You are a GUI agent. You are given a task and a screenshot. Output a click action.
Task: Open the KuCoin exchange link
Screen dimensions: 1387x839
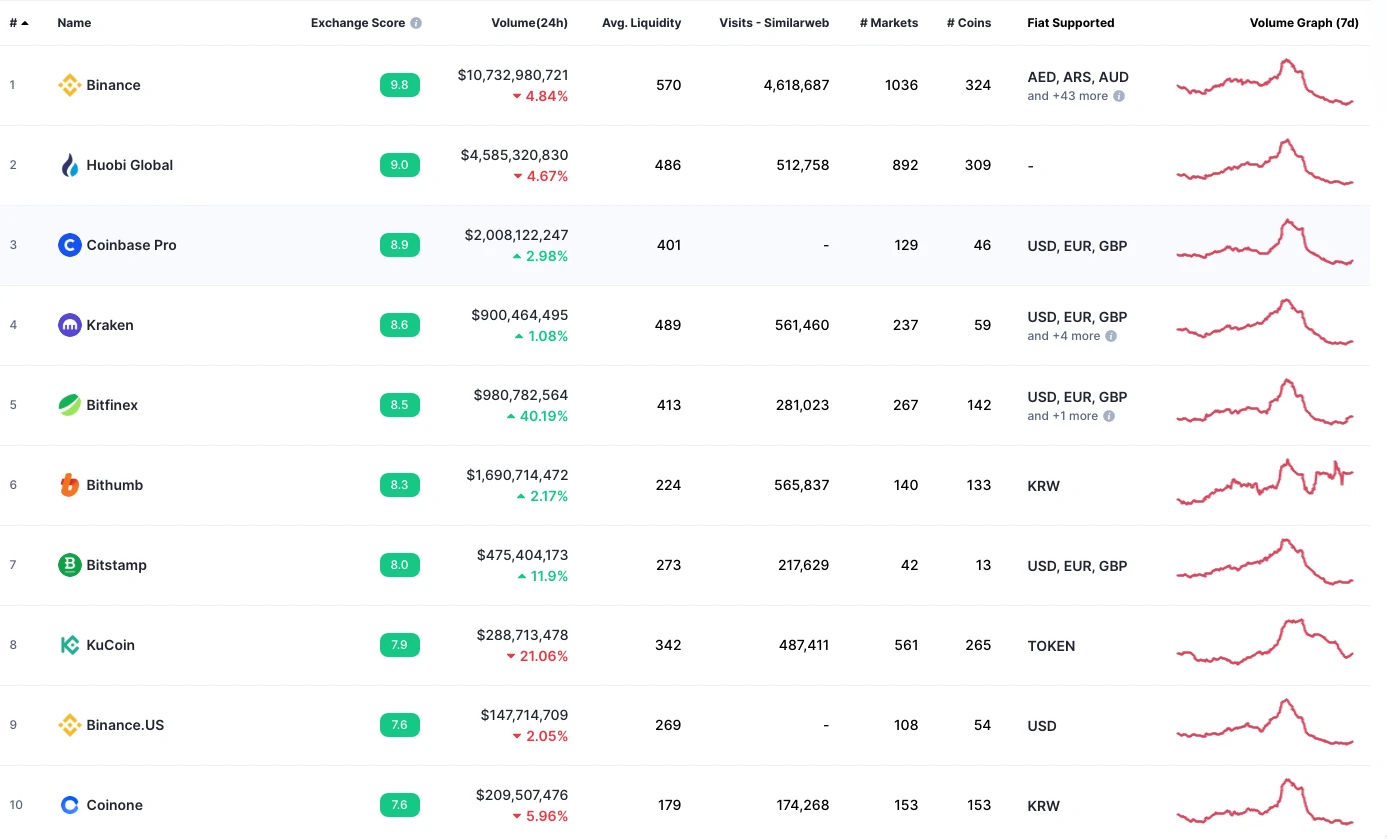pyautogui.click(x=111, y=645)
